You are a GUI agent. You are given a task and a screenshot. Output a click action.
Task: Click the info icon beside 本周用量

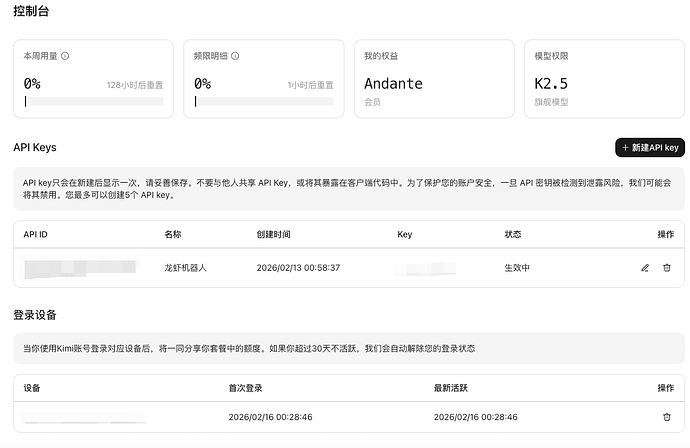pyautogui.click(x=65, y=56)
